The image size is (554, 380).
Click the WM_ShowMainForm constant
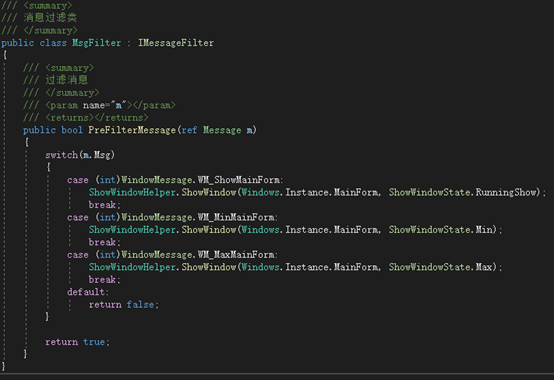pyautogui.click(x=238, y=180)
